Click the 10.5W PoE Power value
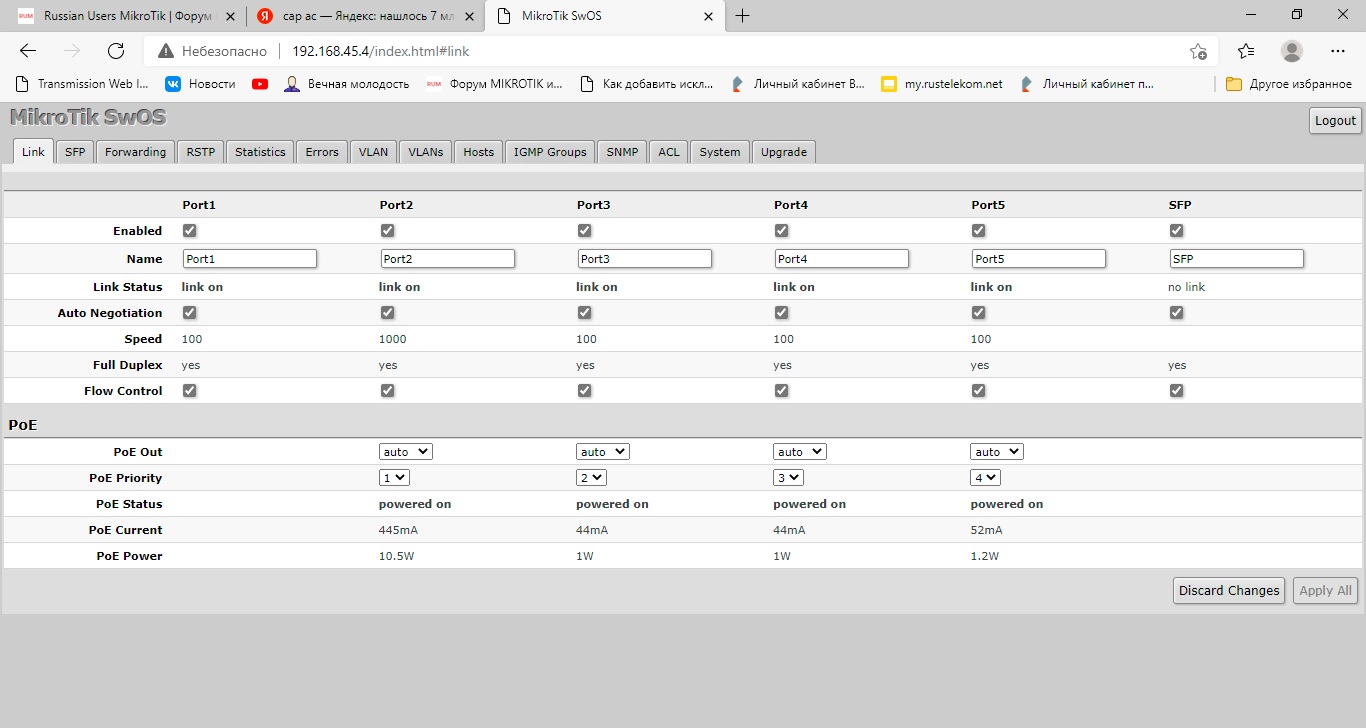This screenshot has width=1366, height=728. tap(396, 556)
